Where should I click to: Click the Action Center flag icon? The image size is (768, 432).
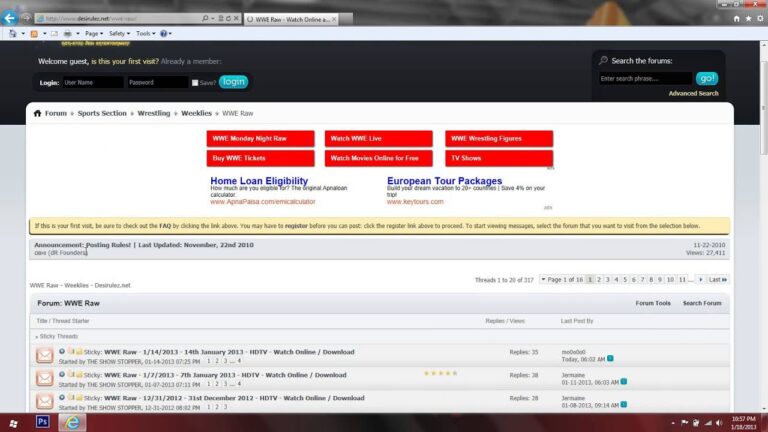point(684,423)
